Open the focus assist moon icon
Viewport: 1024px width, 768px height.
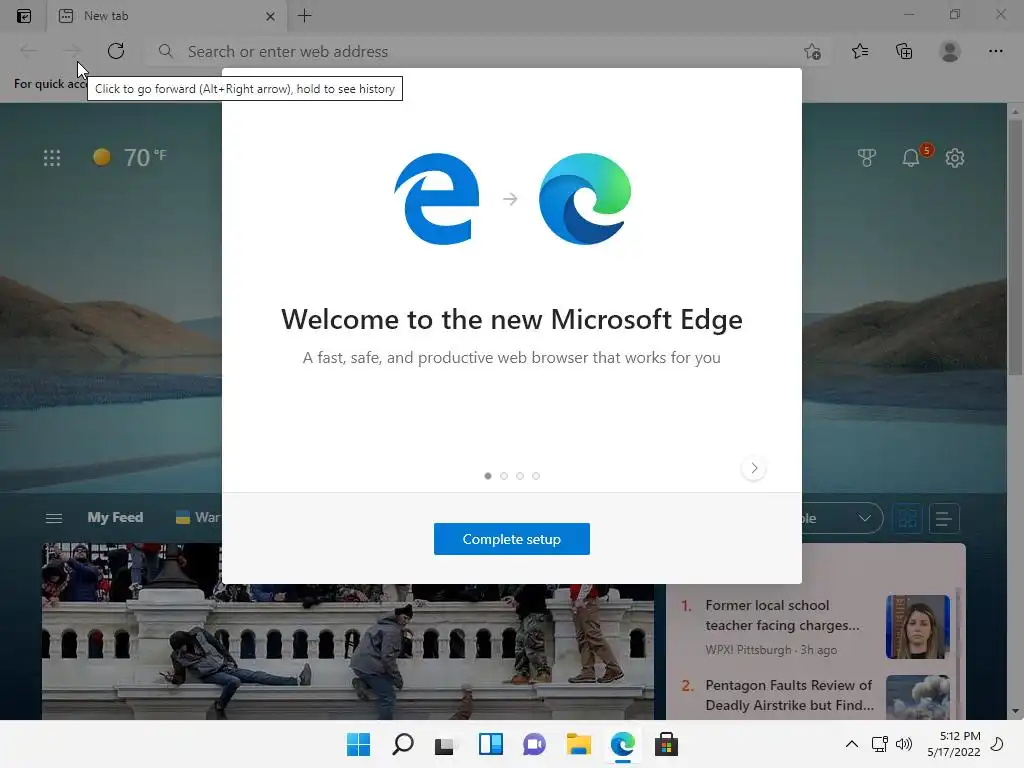pos(997,744)
